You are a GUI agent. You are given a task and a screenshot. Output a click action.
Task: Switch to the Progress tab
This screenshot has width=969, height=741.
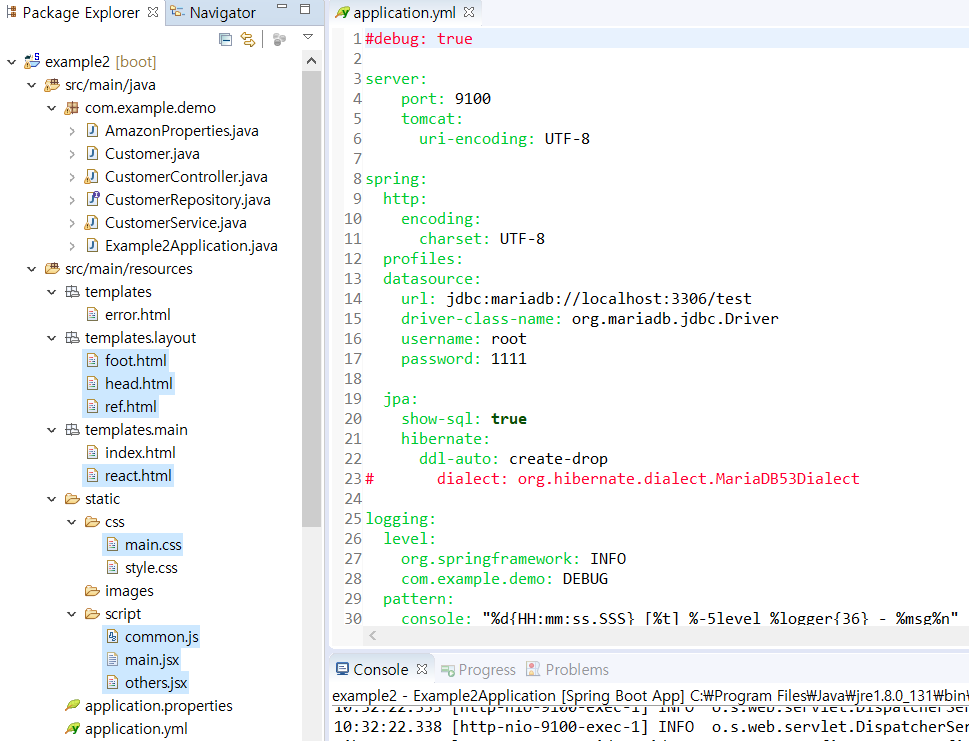(x=478, y=669)
